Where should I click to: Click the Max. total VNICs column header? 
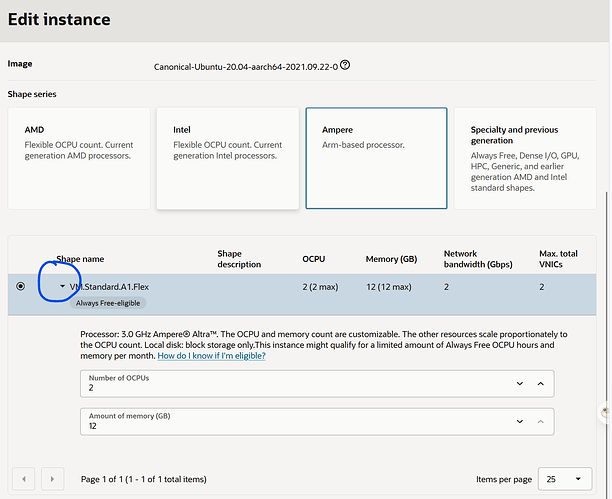click(x=558, y=259)
